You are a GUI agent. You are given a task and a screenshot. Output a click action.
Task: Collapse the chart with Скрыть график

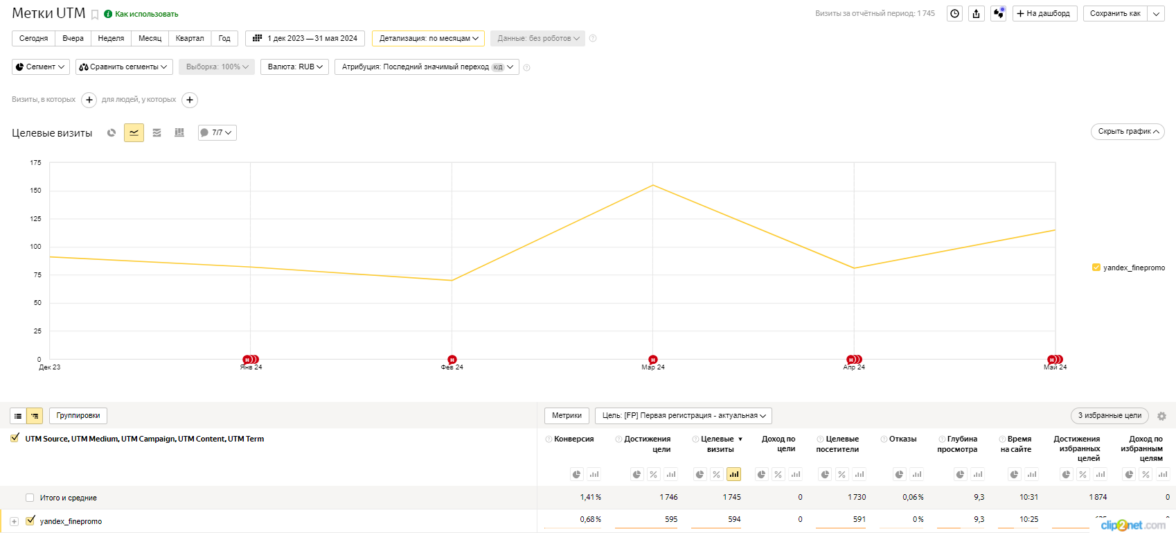(x=1127, y=131)
